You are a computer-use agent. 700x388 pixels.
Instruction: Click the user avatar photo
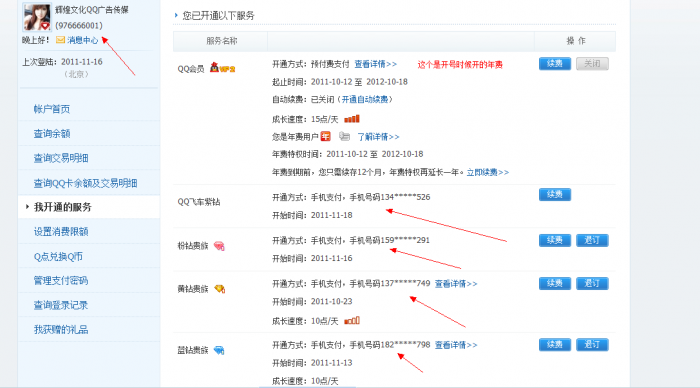(37, 17)
